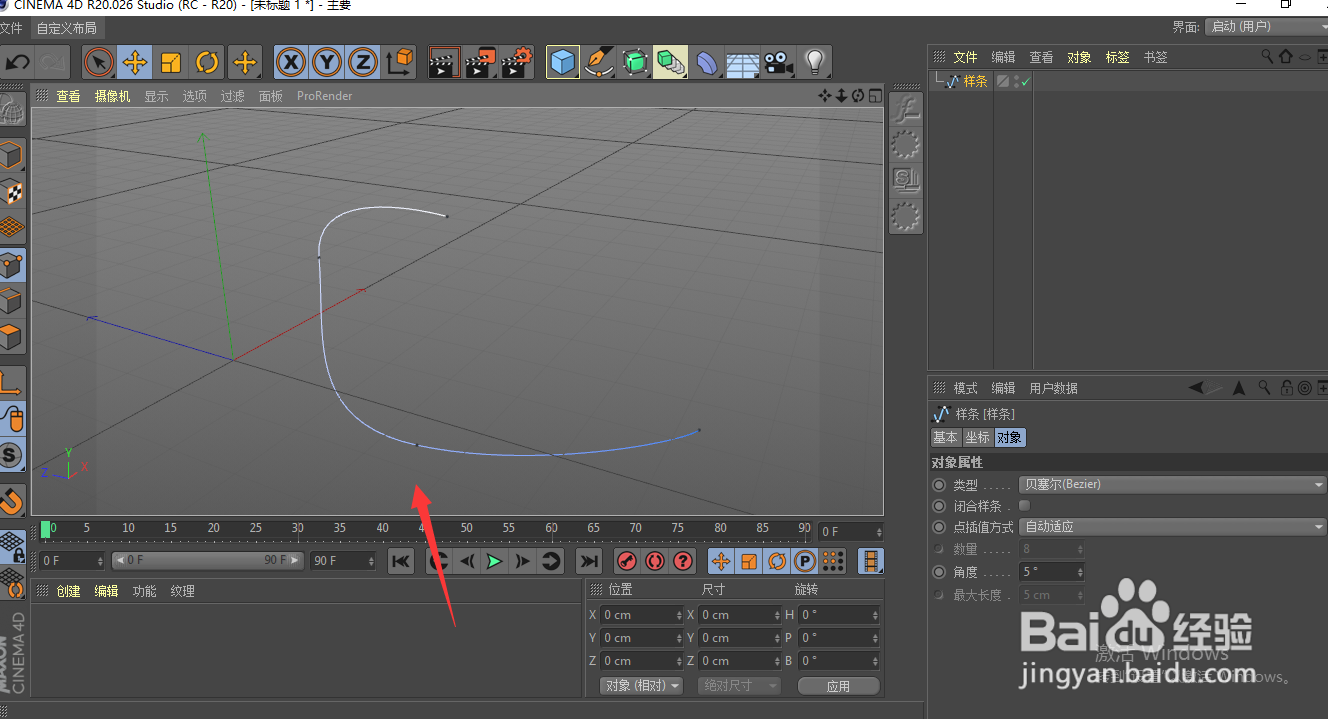Open the 点插值方式 dropdown

pos(1173,527)
